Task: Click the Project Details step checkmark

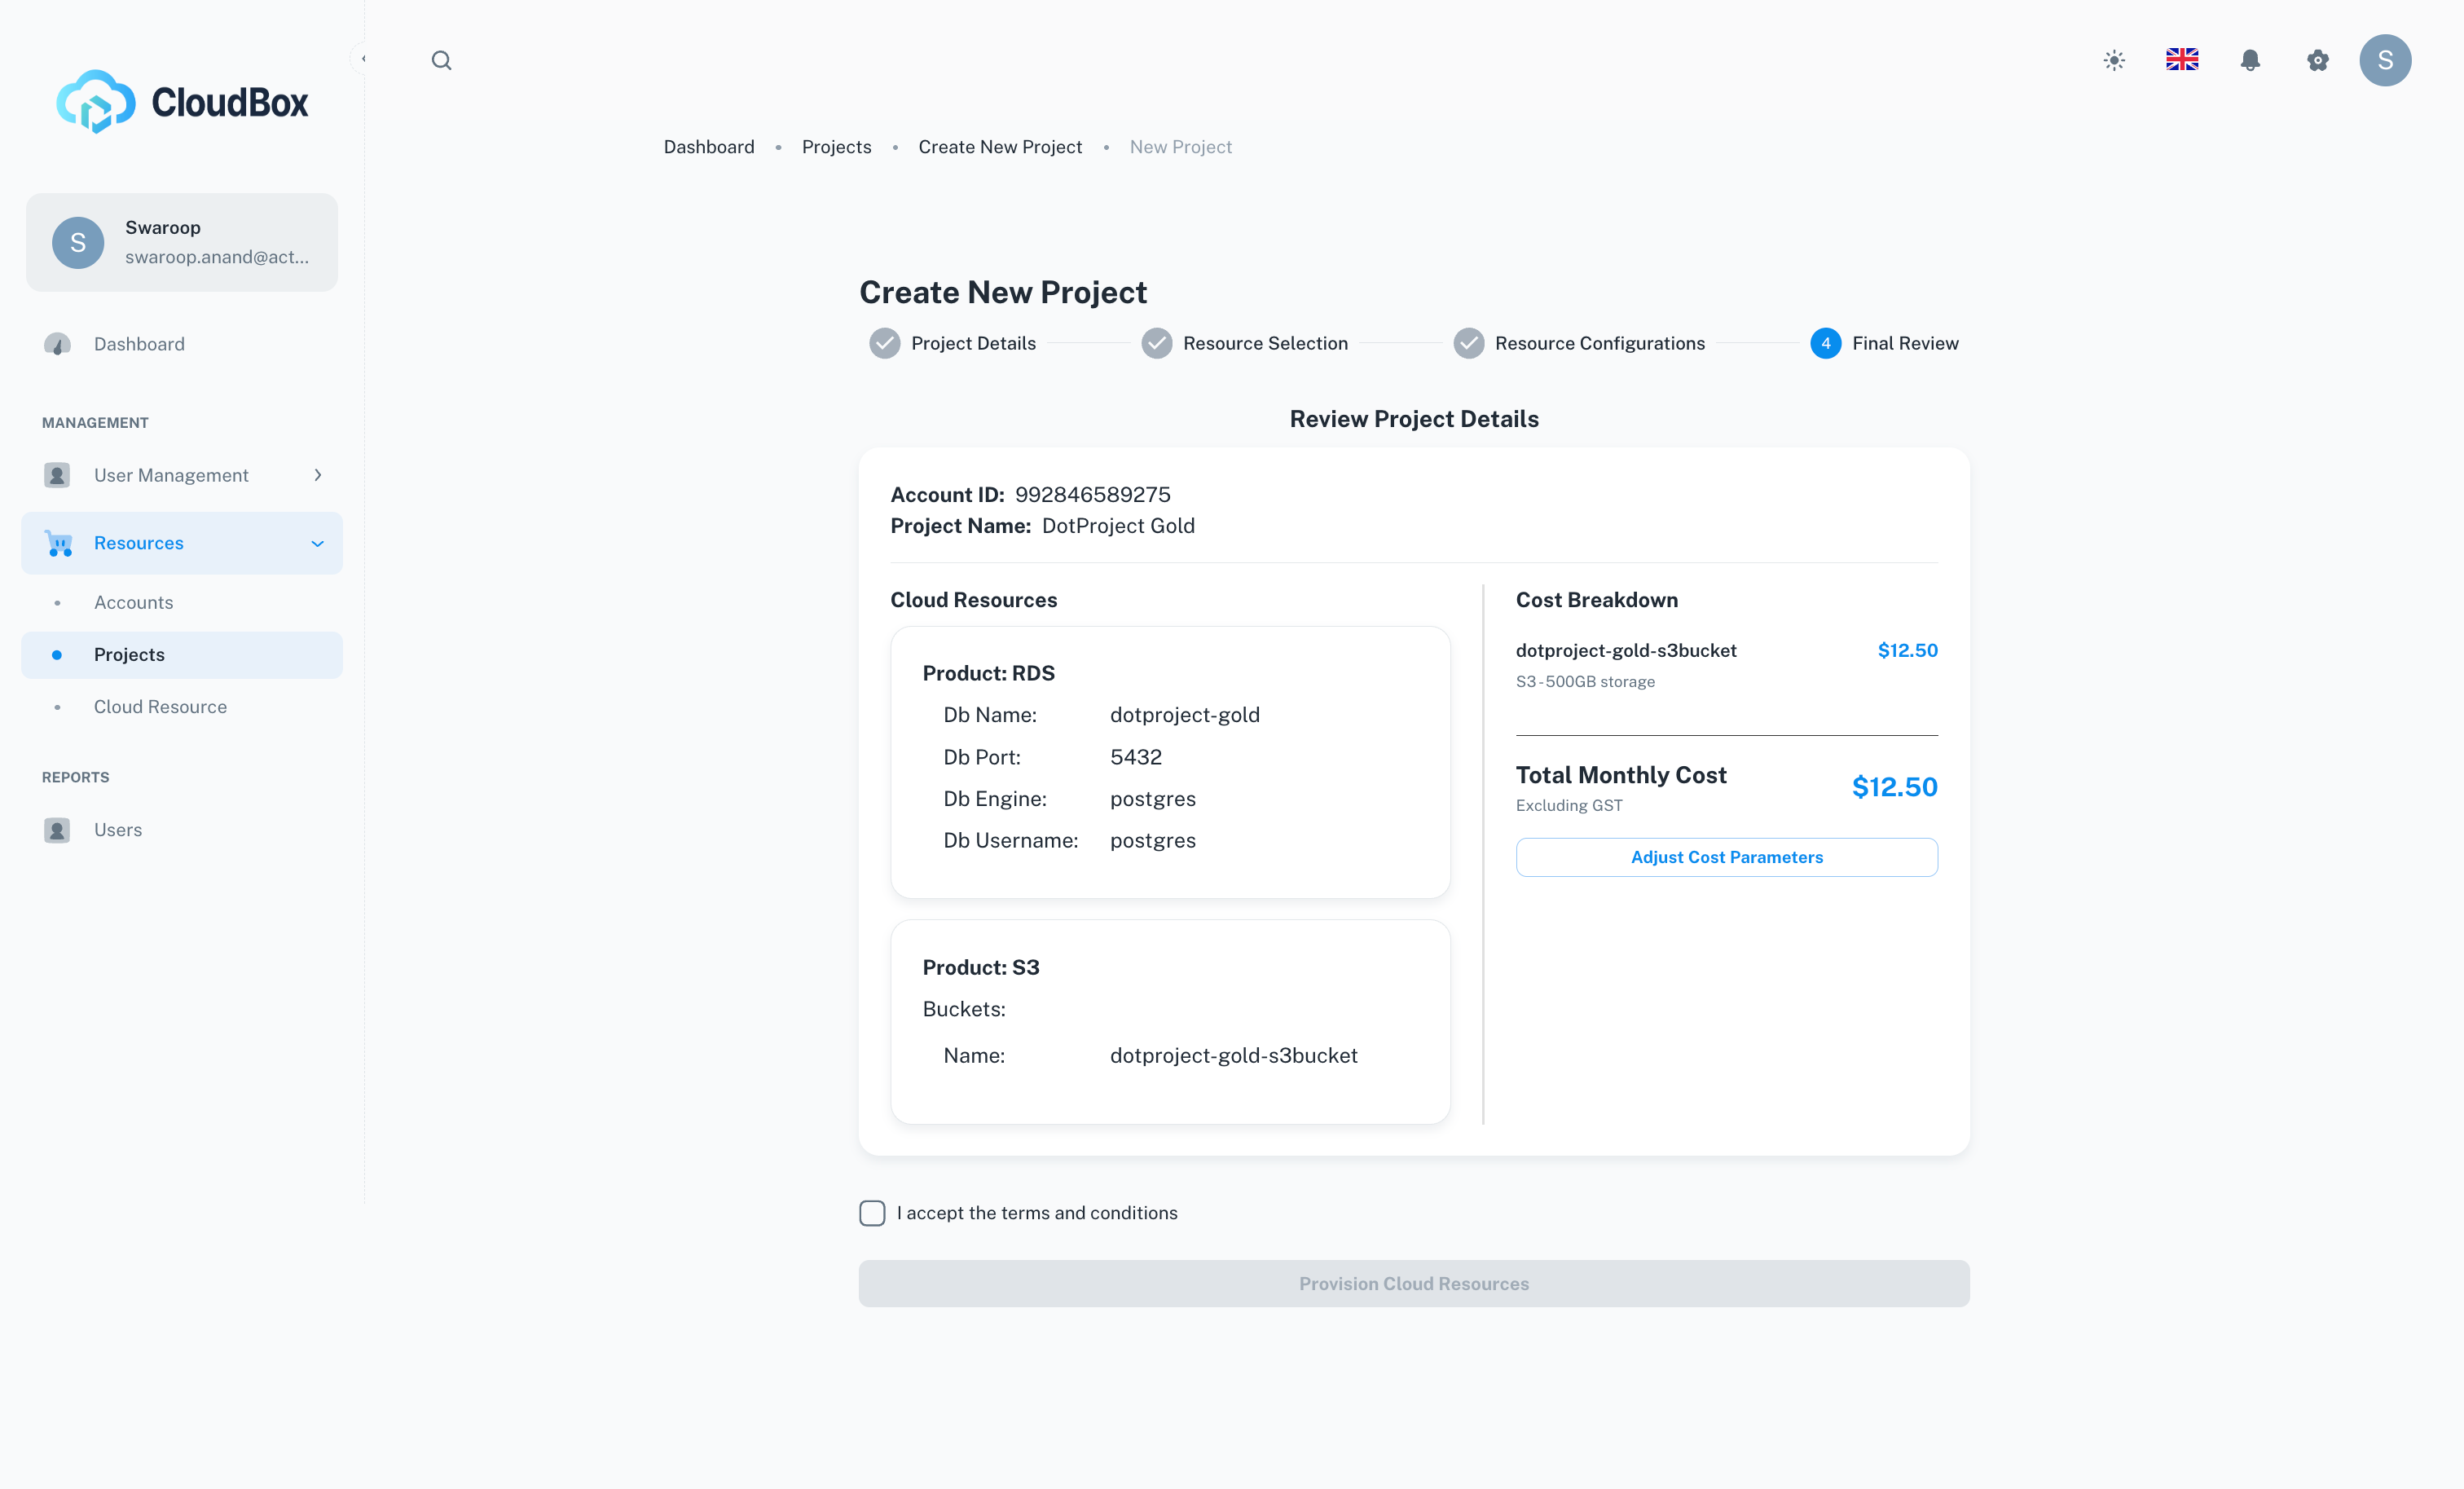Action: coord(884,343)
